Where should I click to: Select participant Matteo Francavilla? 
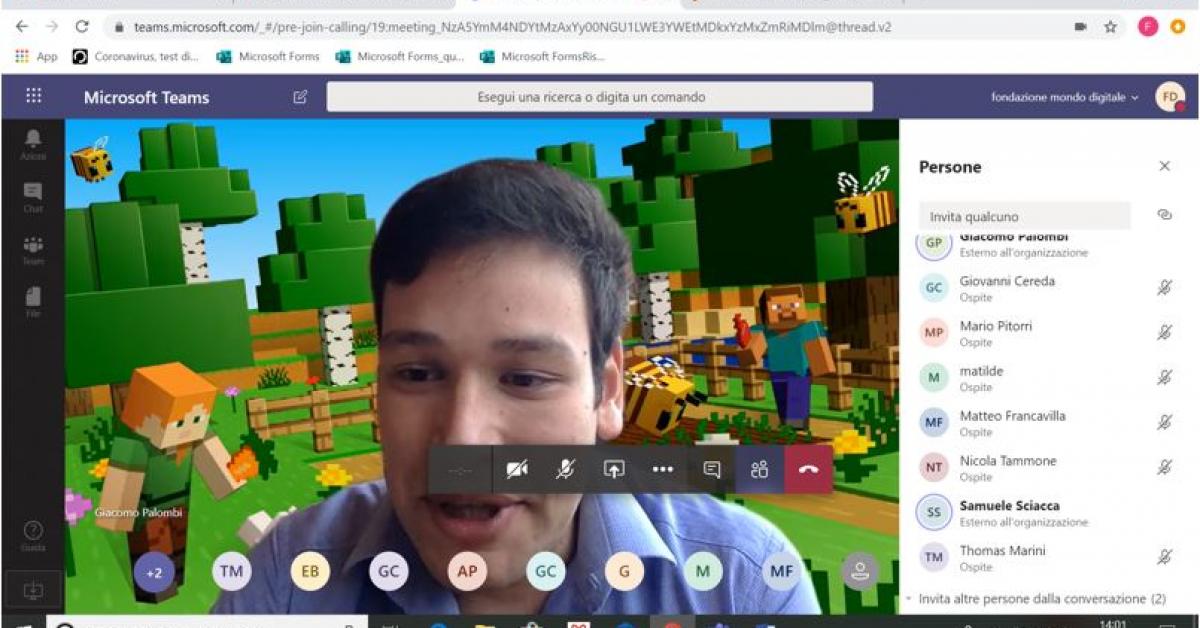[1047, 423]
